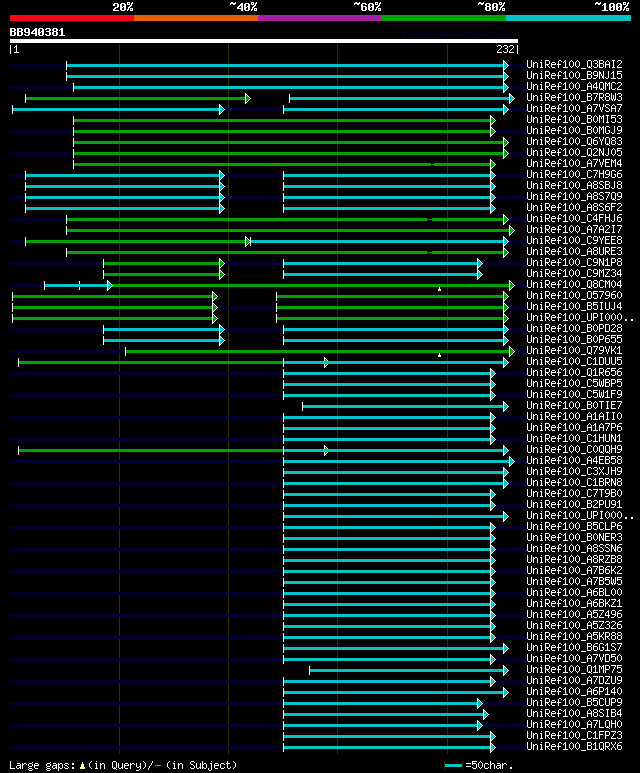Open hit UniRef100_O57960
Image resolution: width=640 pixels, height=773 pixels.
click(574, 295)
